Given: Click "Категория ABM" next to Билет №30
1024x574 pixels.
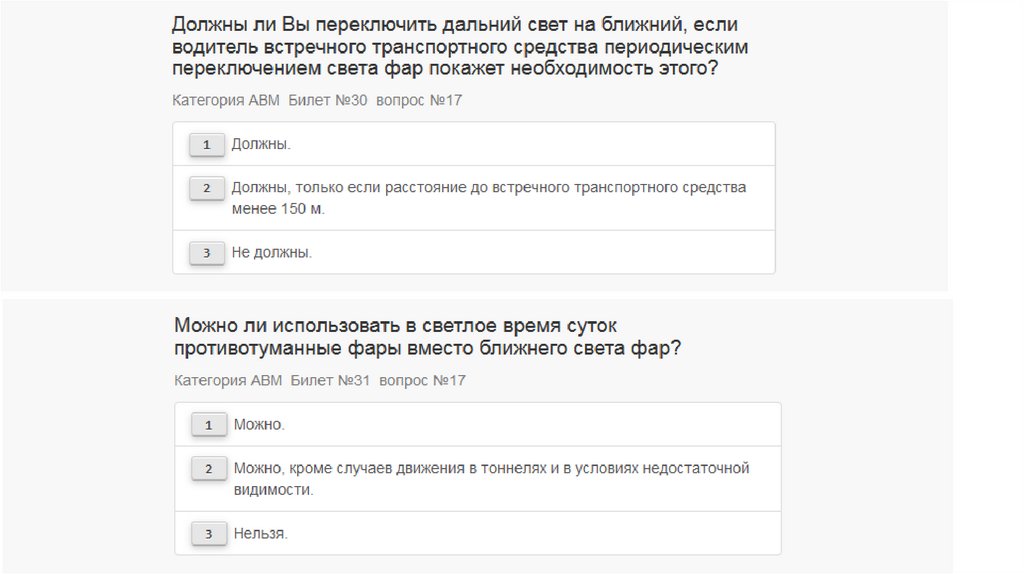Looking at the screenshot, I should click(x=226, y=100).
